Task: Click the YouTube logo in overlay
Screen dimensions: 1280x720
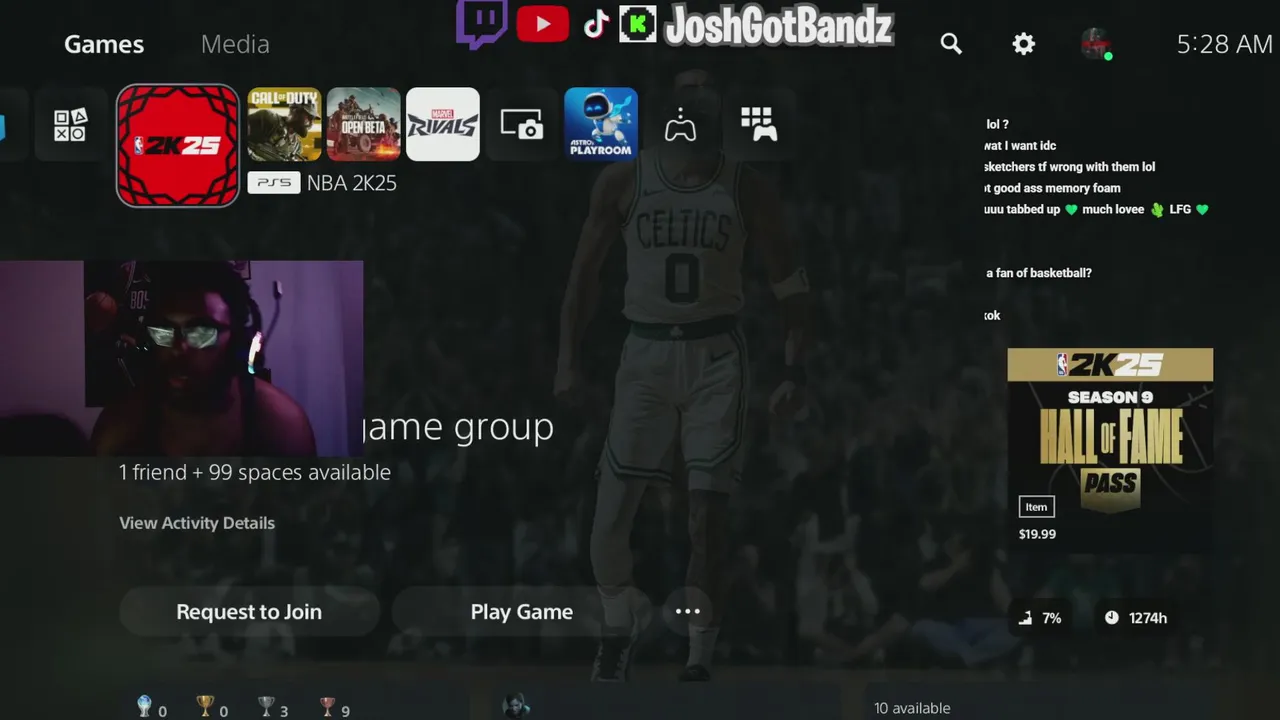Action: point(543,25)
